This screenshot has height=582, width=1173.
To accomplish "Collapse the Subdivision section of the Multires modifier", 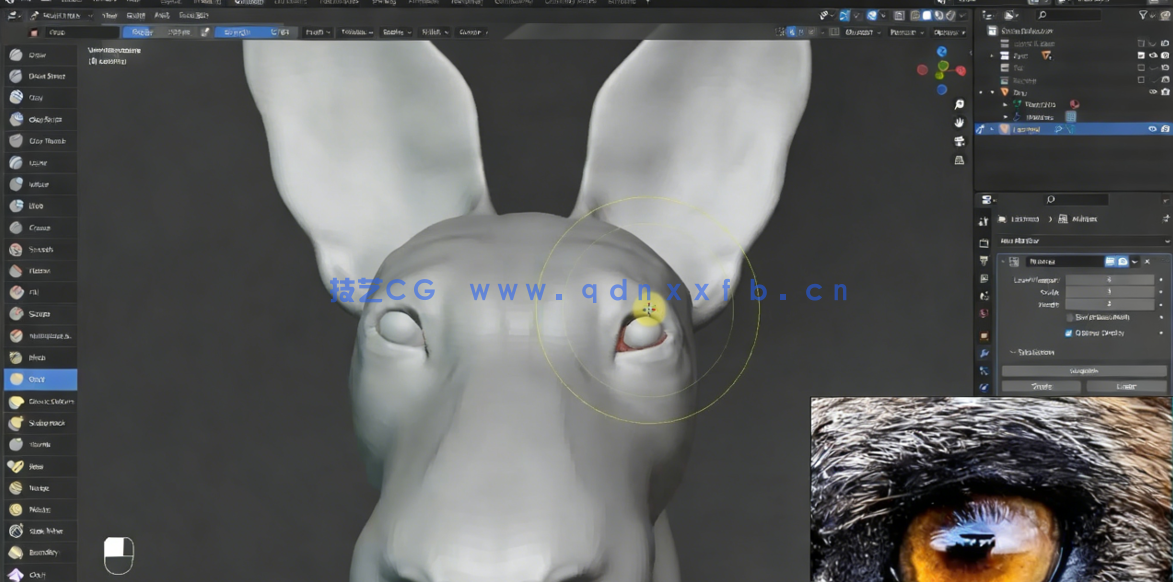I will point(1012,352).
